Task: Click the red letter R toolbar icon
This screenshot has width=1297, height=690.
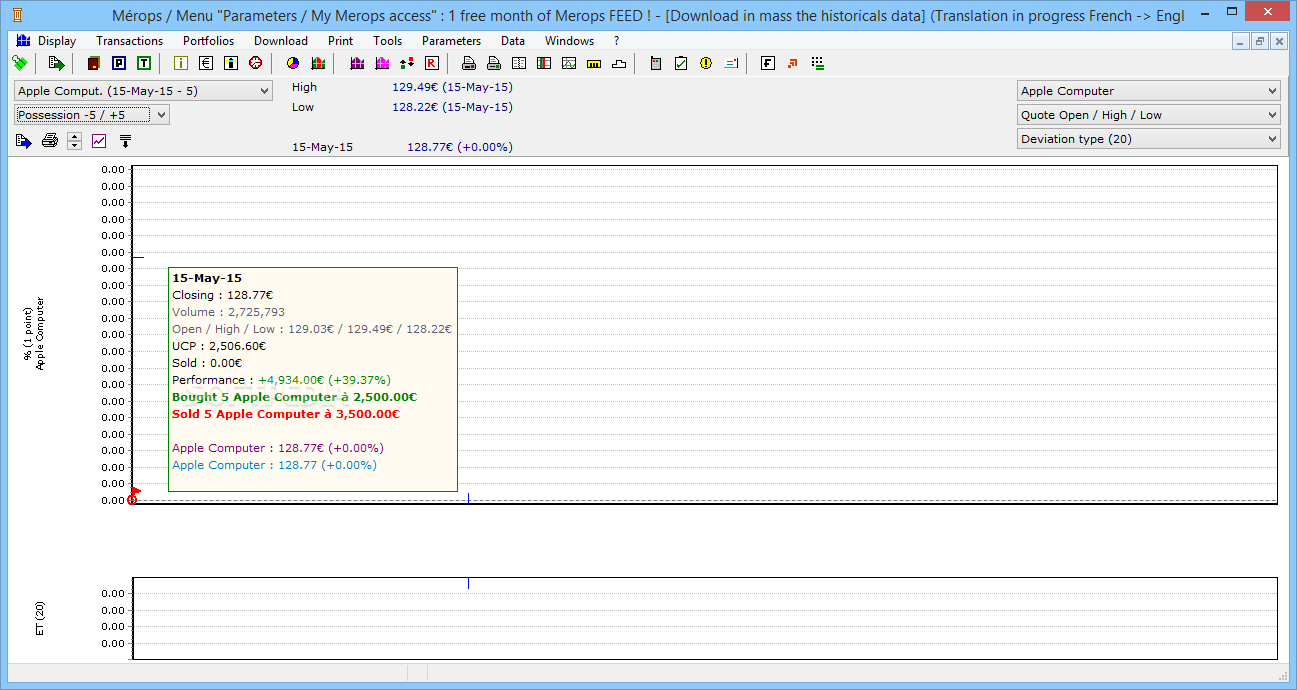Action: click(431, 63)
